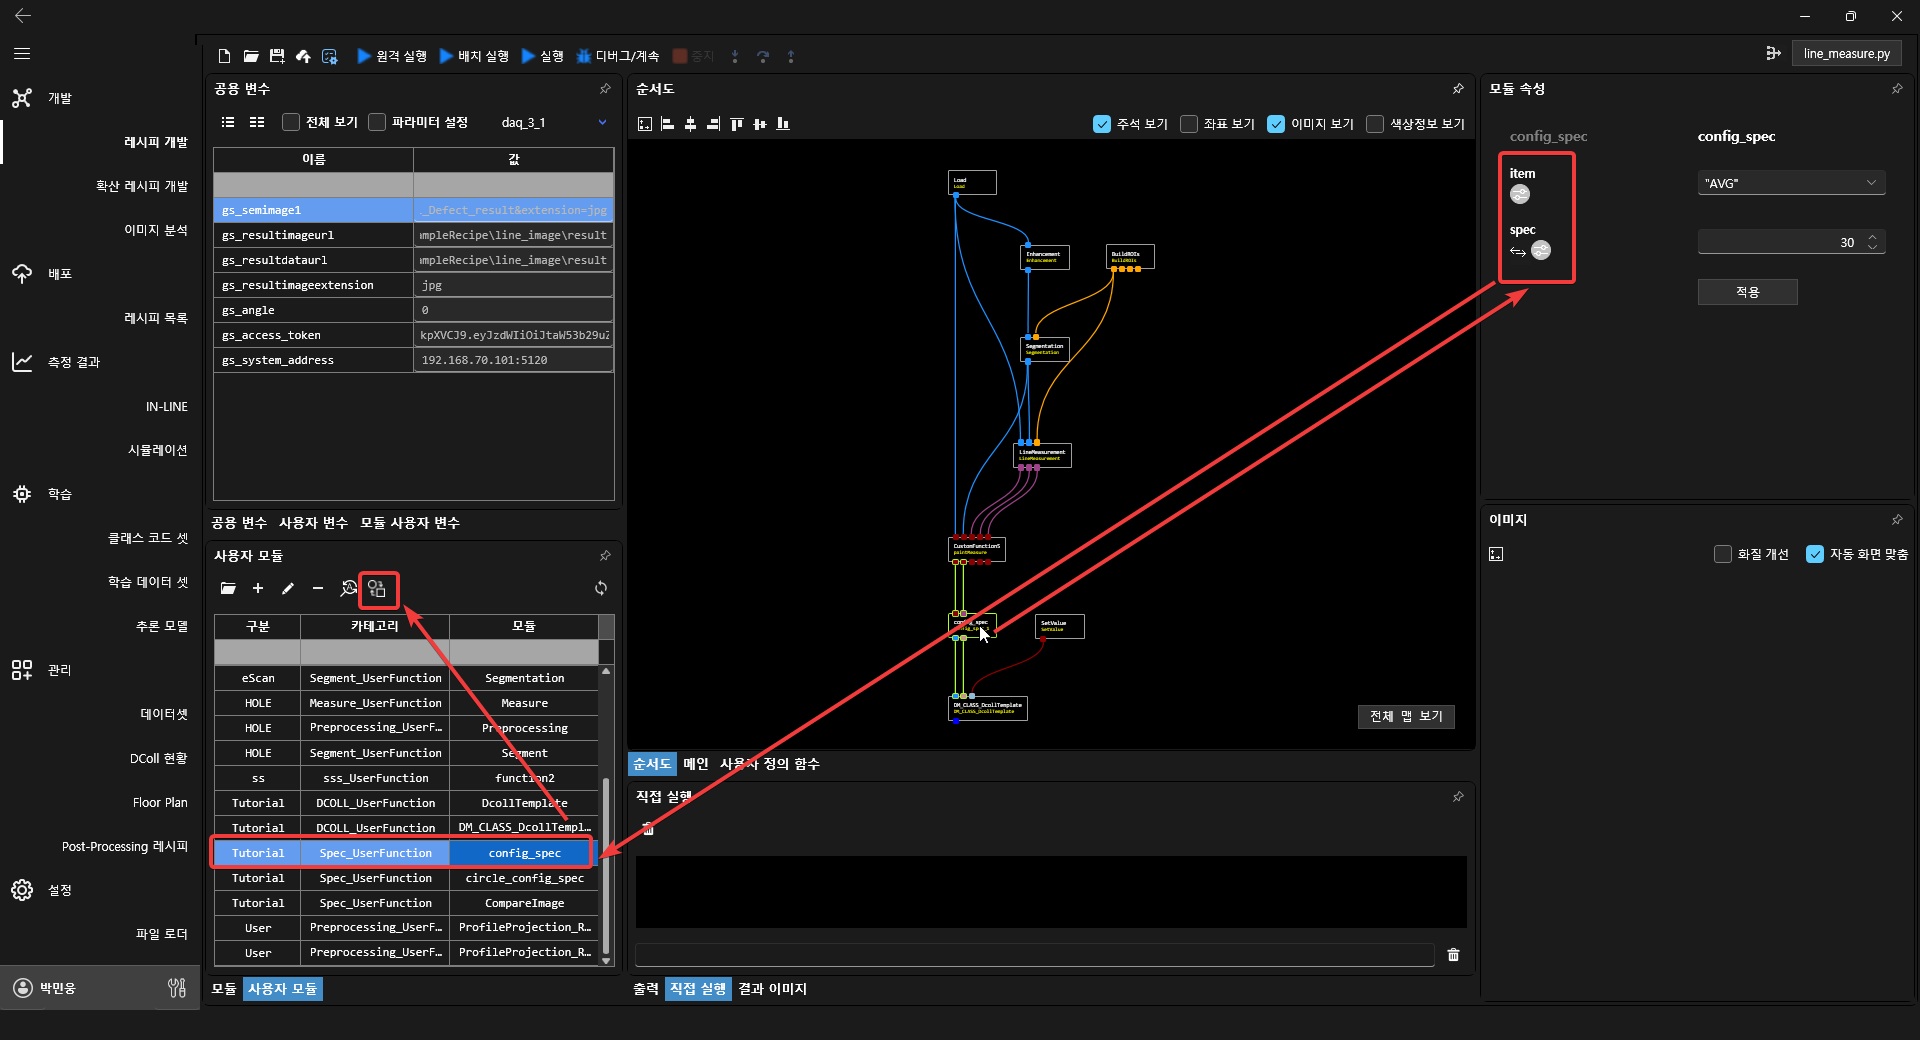Increase the spec value stepper

[x=1872, y=237]
